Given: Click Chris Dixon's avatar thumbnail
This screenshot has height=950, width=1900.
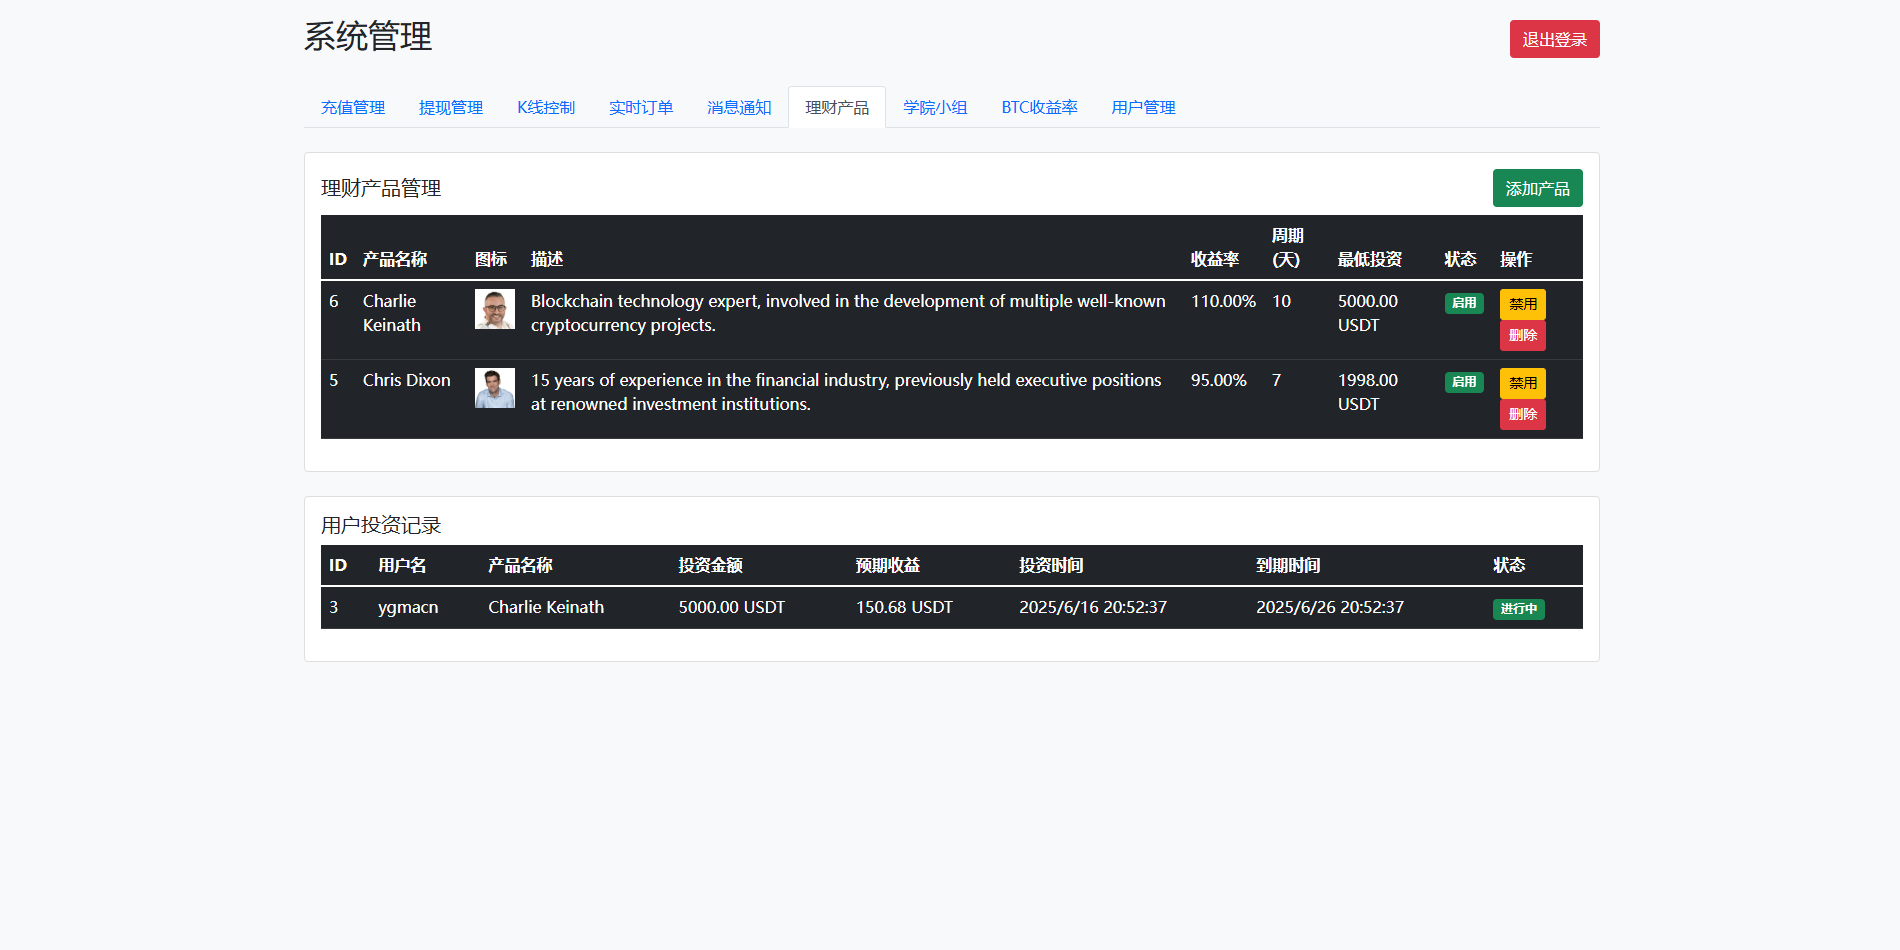Looking at the screenshot, I should tap(494, 388).
